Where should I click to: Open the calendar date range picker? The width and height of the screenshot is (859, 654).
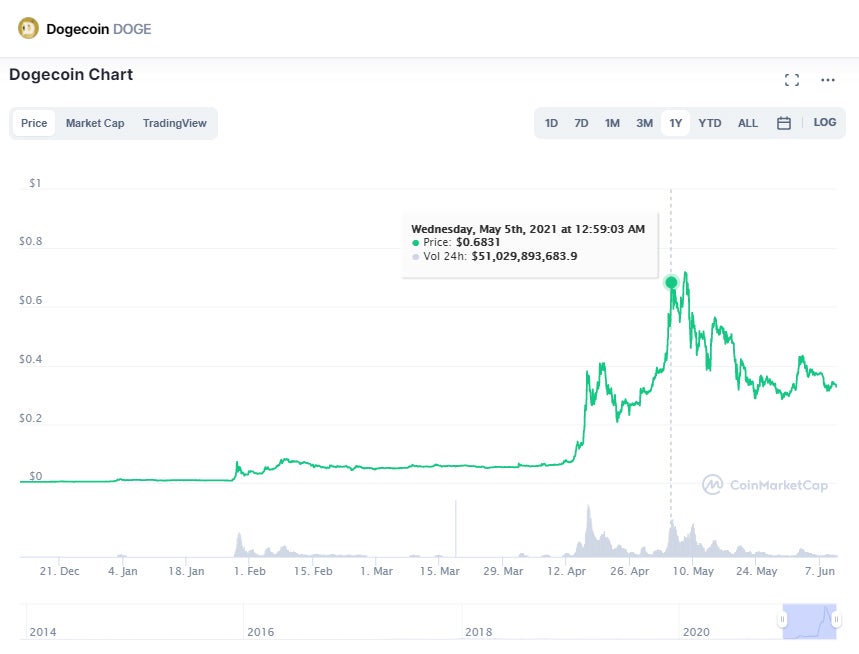[784, 123]
